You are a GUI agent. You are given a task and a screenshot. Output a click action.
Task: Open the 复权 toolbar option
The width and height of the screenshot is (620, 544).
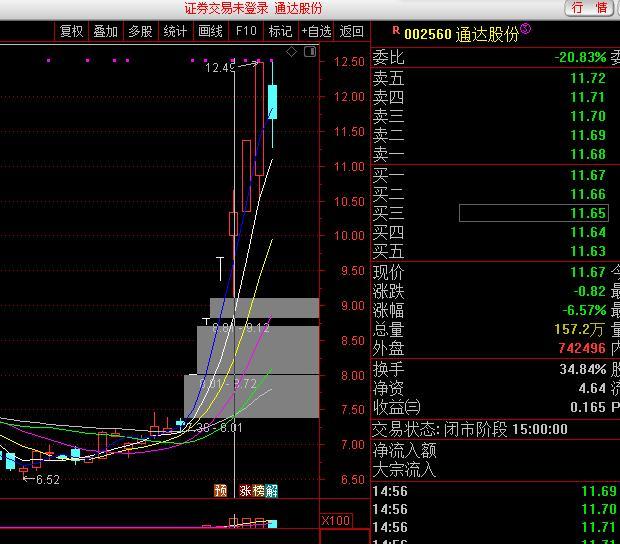click(x=72, y=31)
